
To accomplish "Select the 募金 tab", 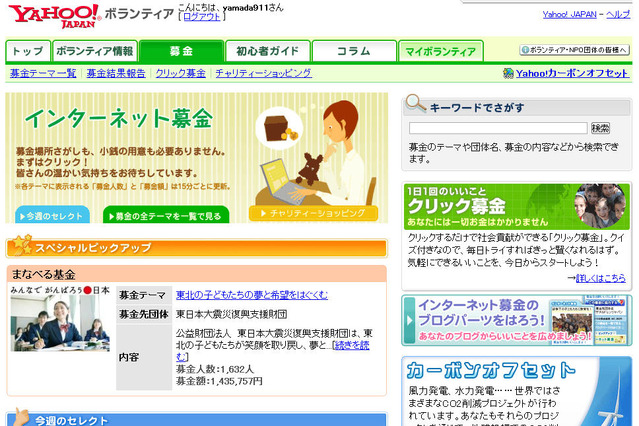I will (181, 51).
